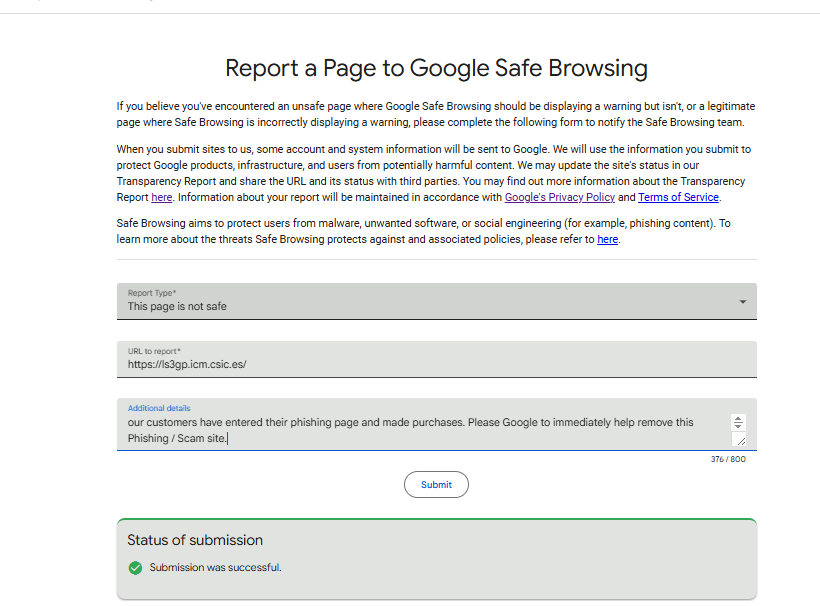
Task: Click the textarea resize handle corner
Action: coord(741,441)
